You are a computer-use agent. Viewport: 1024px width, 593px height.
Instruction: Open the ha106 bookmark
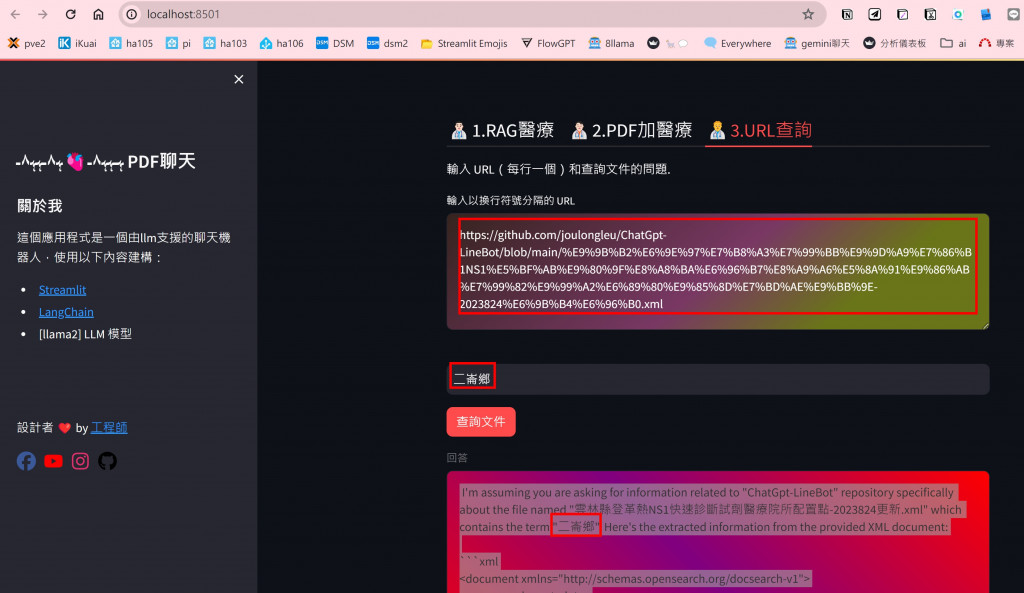coord(281,43)
